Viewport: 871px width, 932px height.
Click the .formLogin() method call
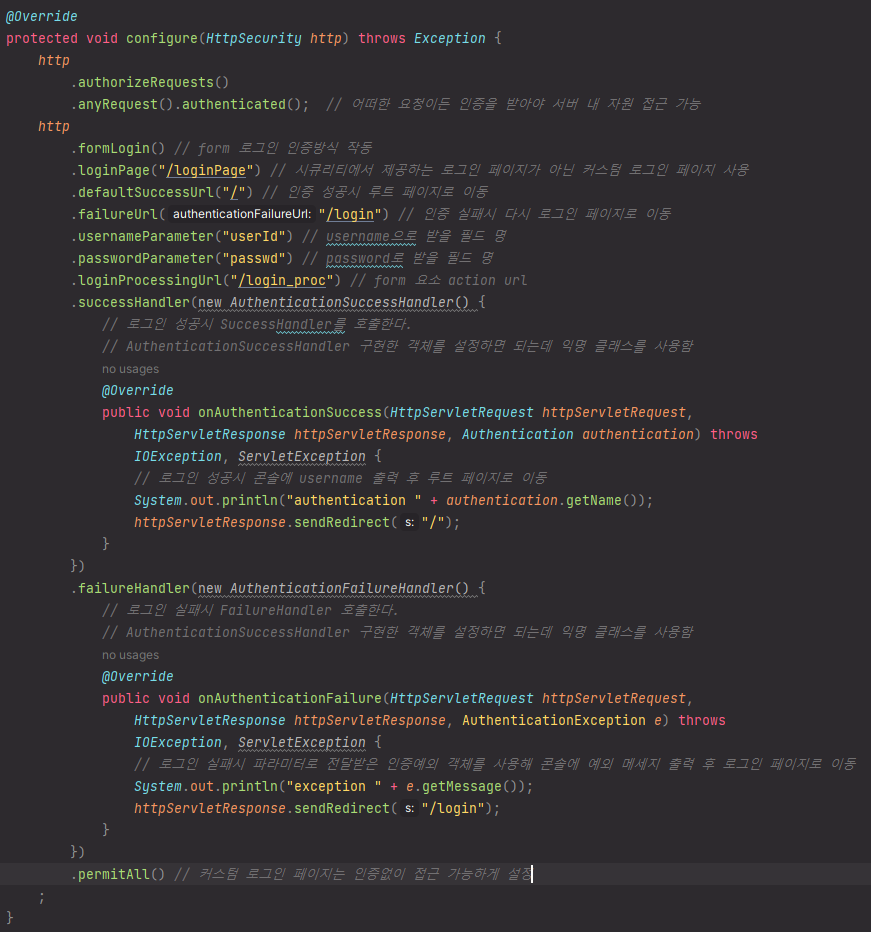(118, 149)
